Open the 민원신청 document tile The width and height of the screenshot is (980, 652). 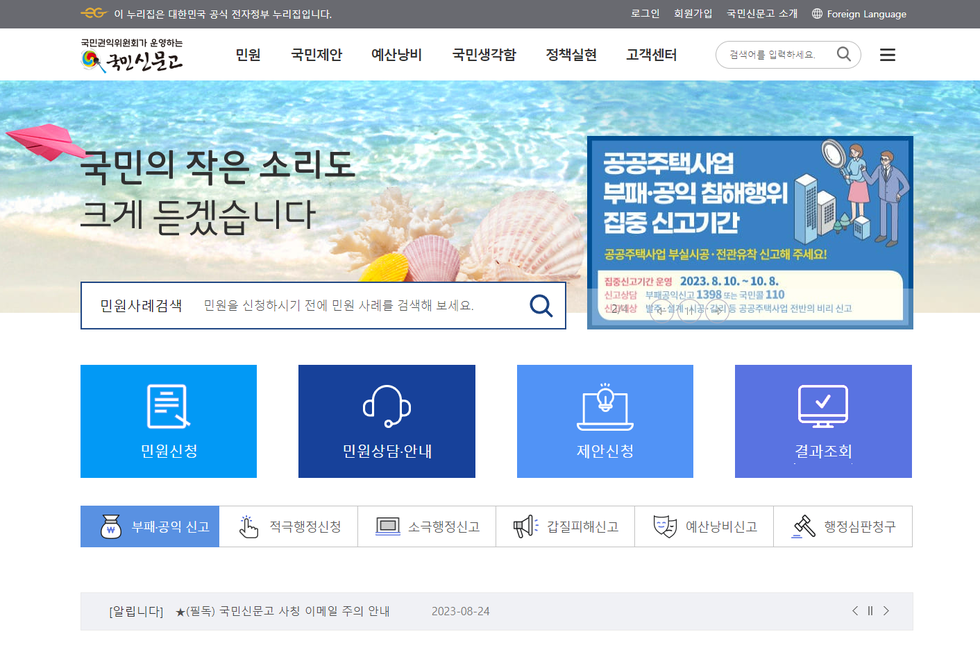[169, 421]
